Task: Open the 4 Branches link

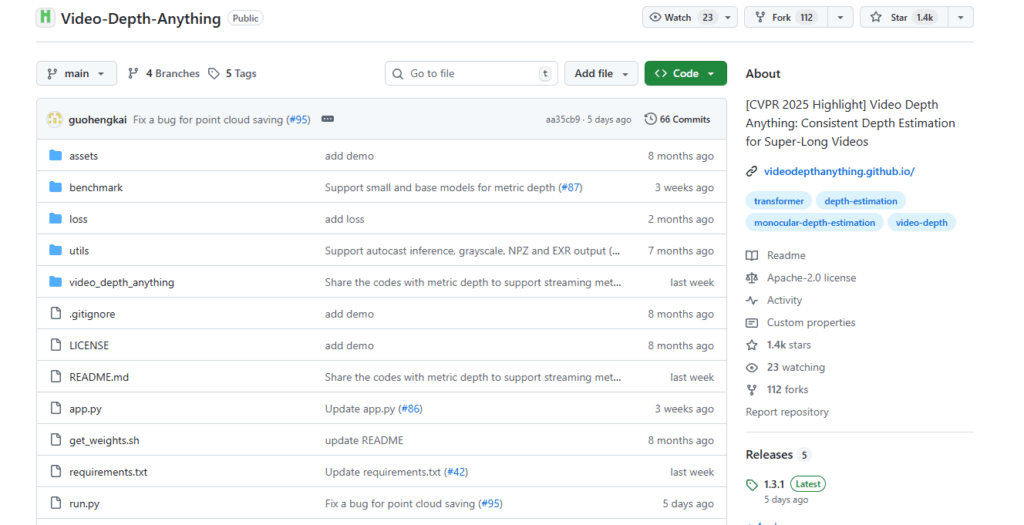Action: [163, 74]
